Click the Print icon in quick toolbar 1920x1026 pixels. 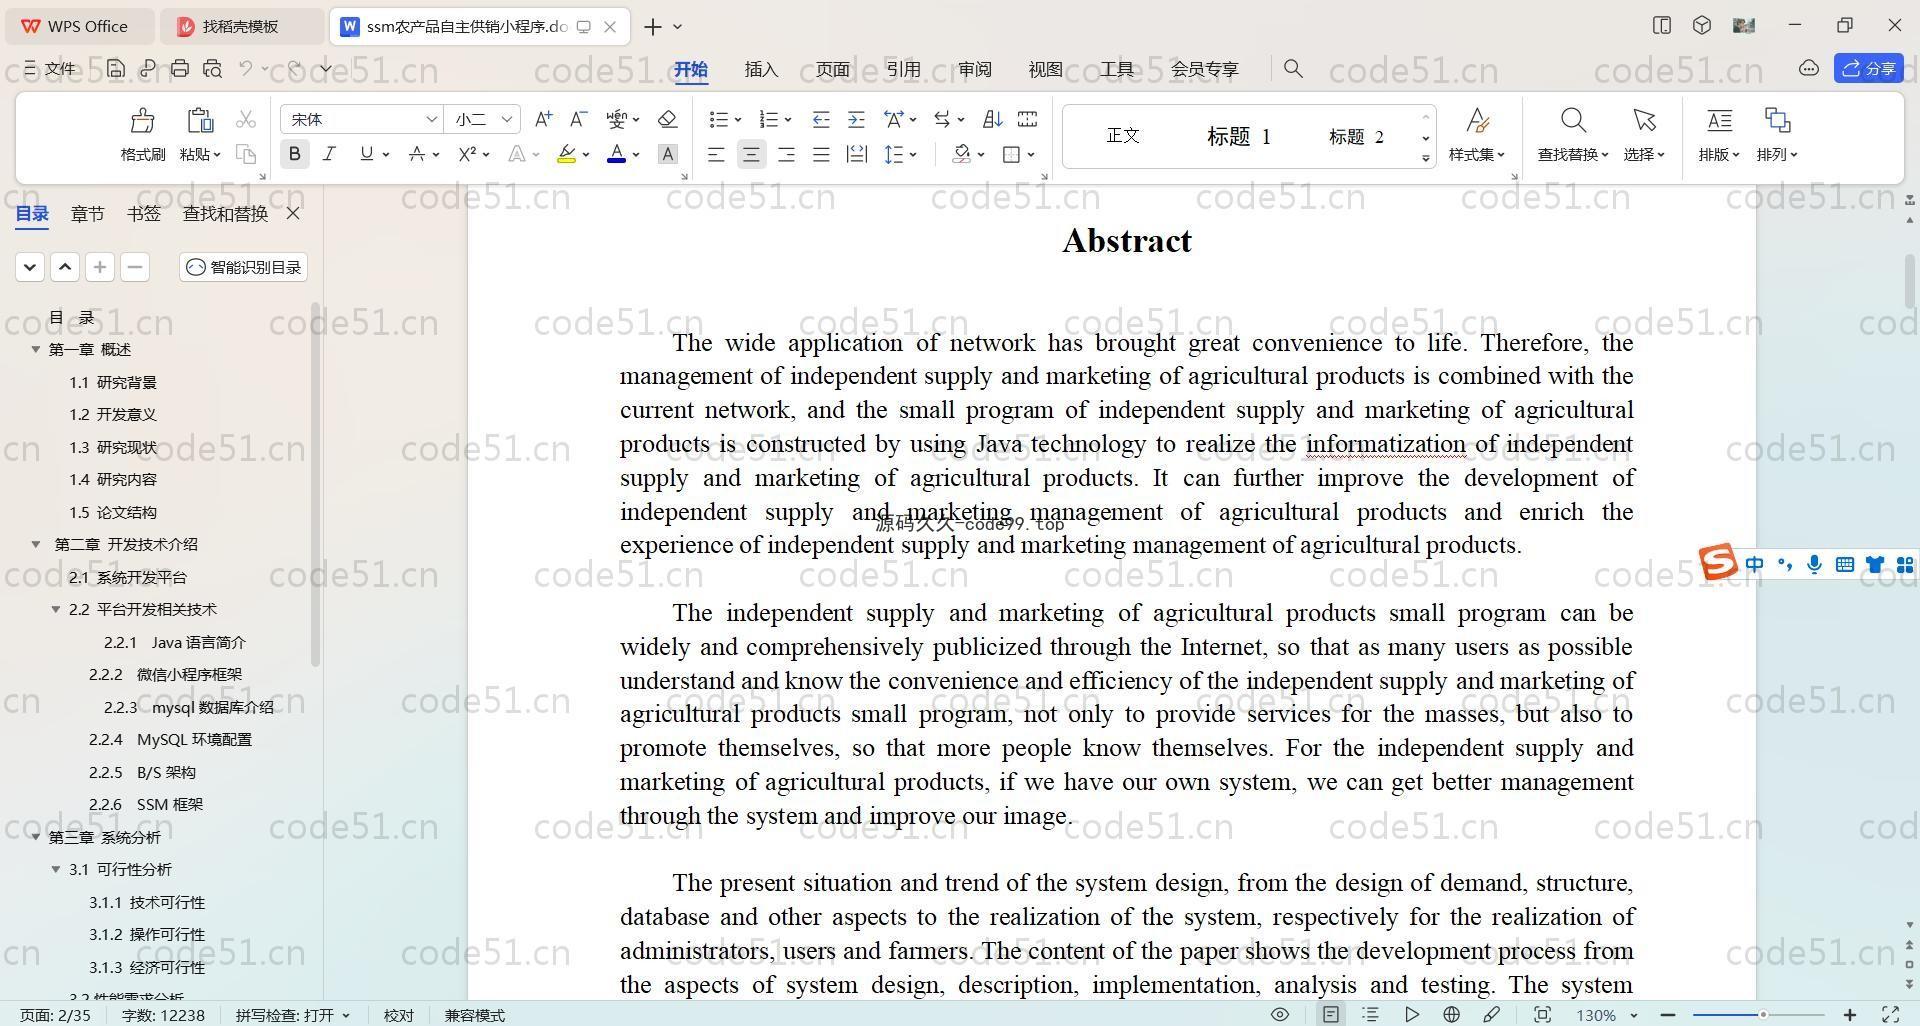tap(180, 68)
